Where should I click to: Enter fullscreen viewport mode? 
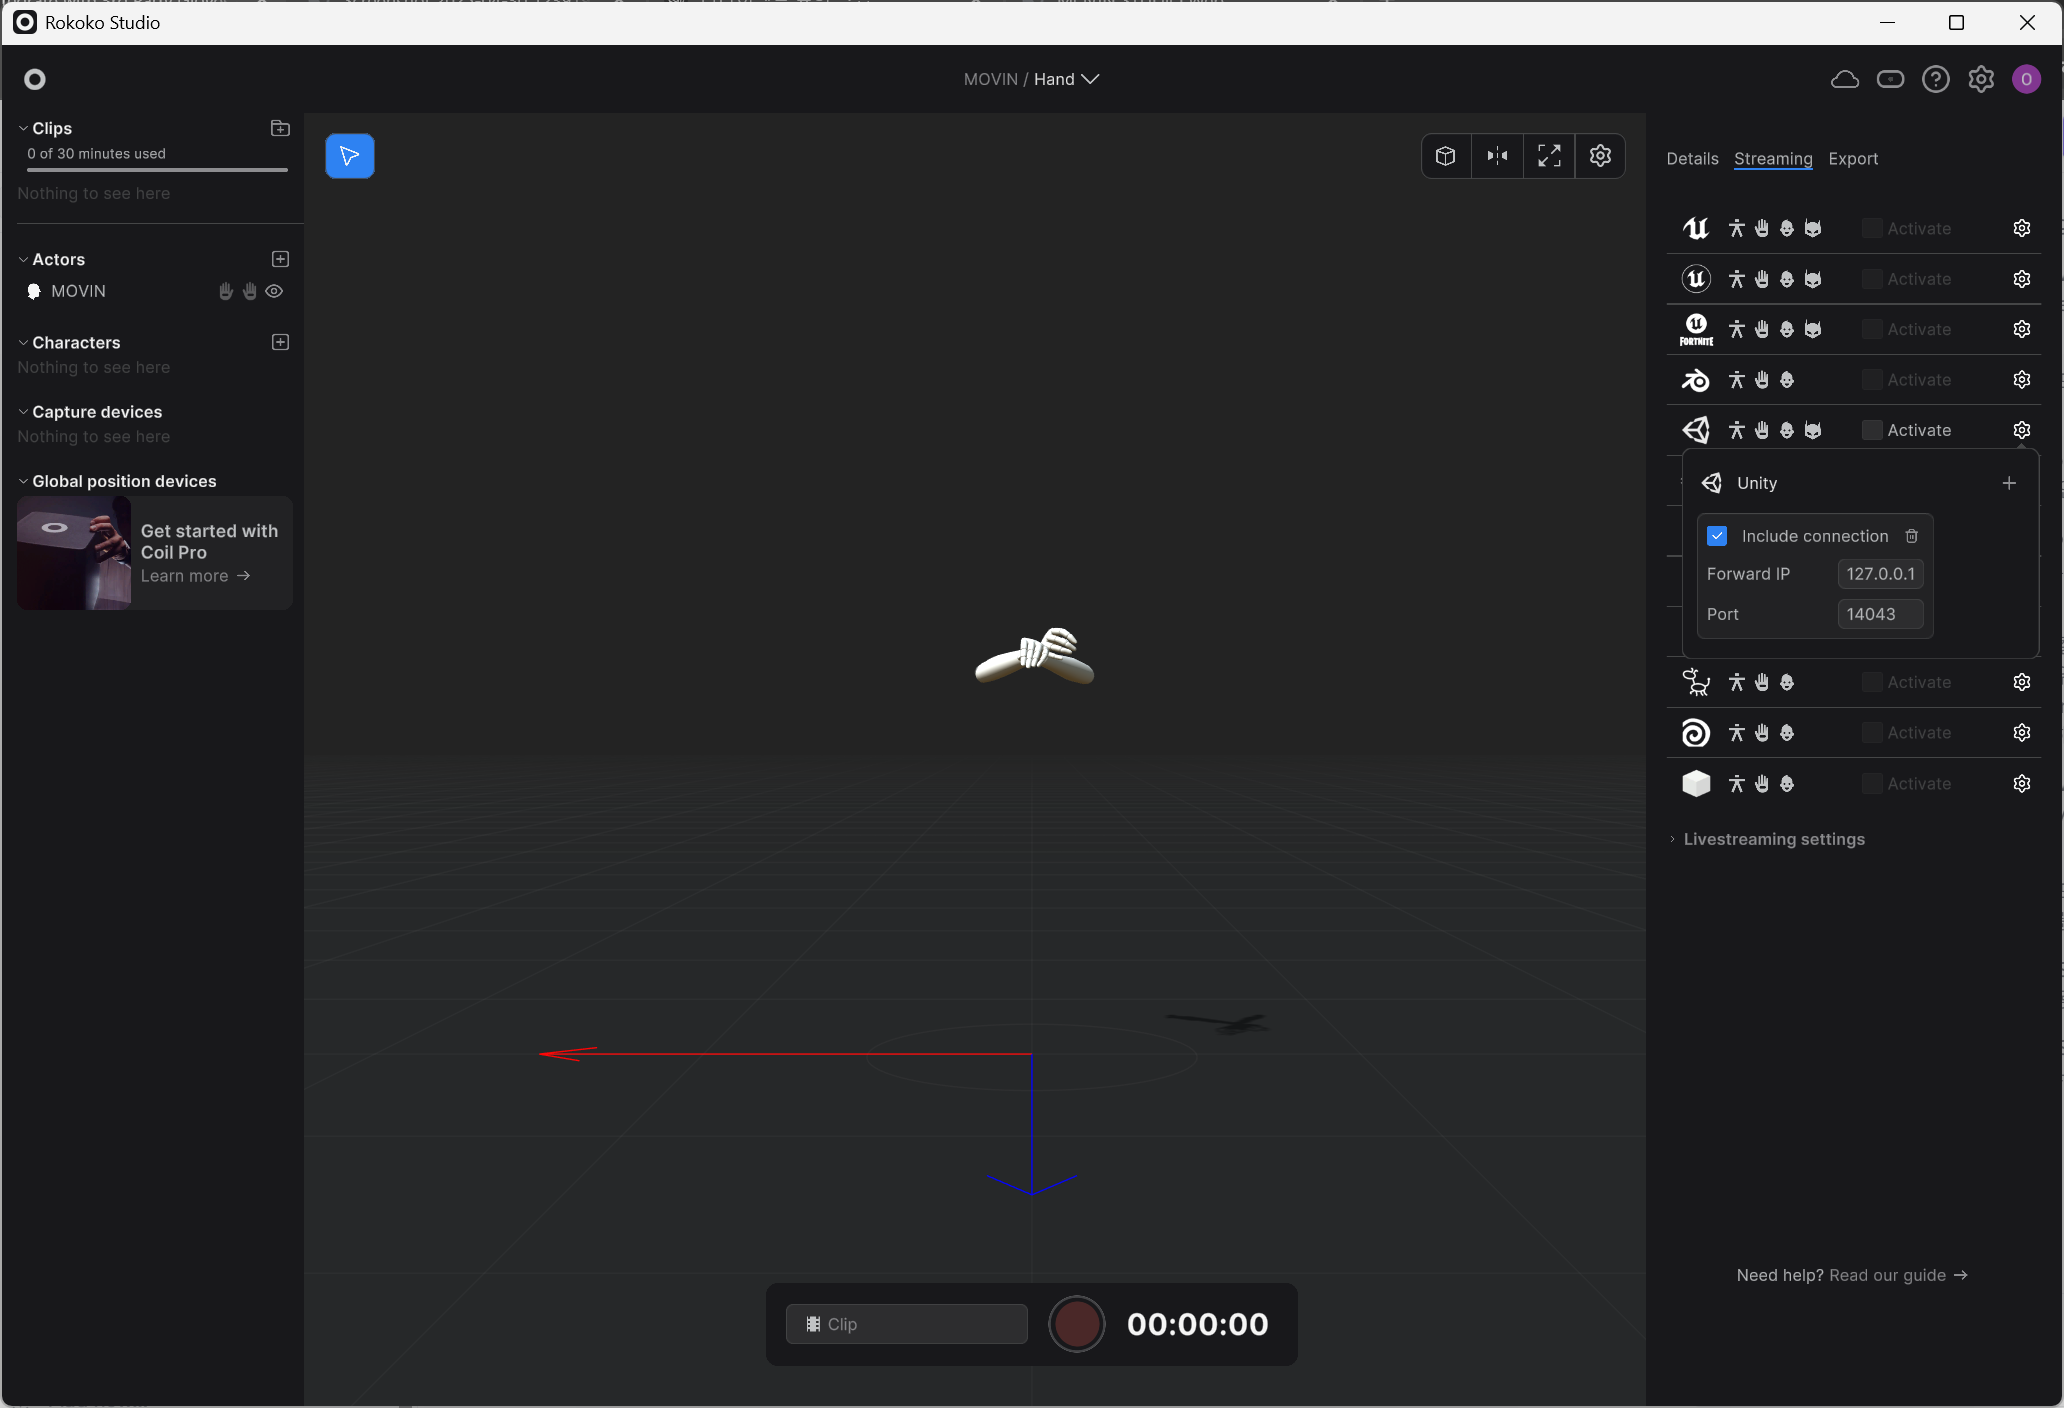click(1549, 156)
